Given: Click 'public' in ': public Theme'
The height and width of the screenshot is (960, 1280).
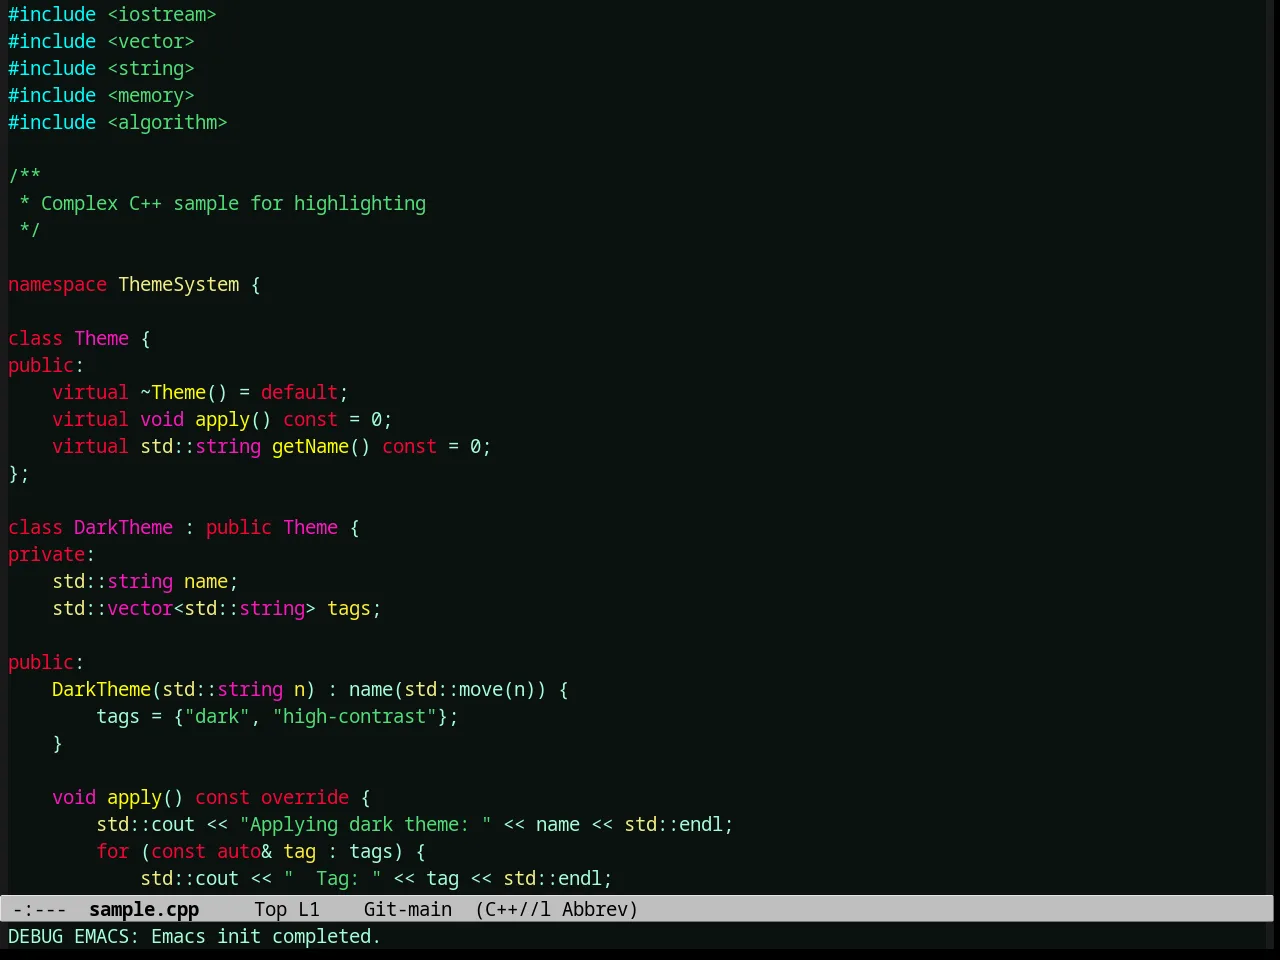Looking at the screenshot, I should point(239,527).
